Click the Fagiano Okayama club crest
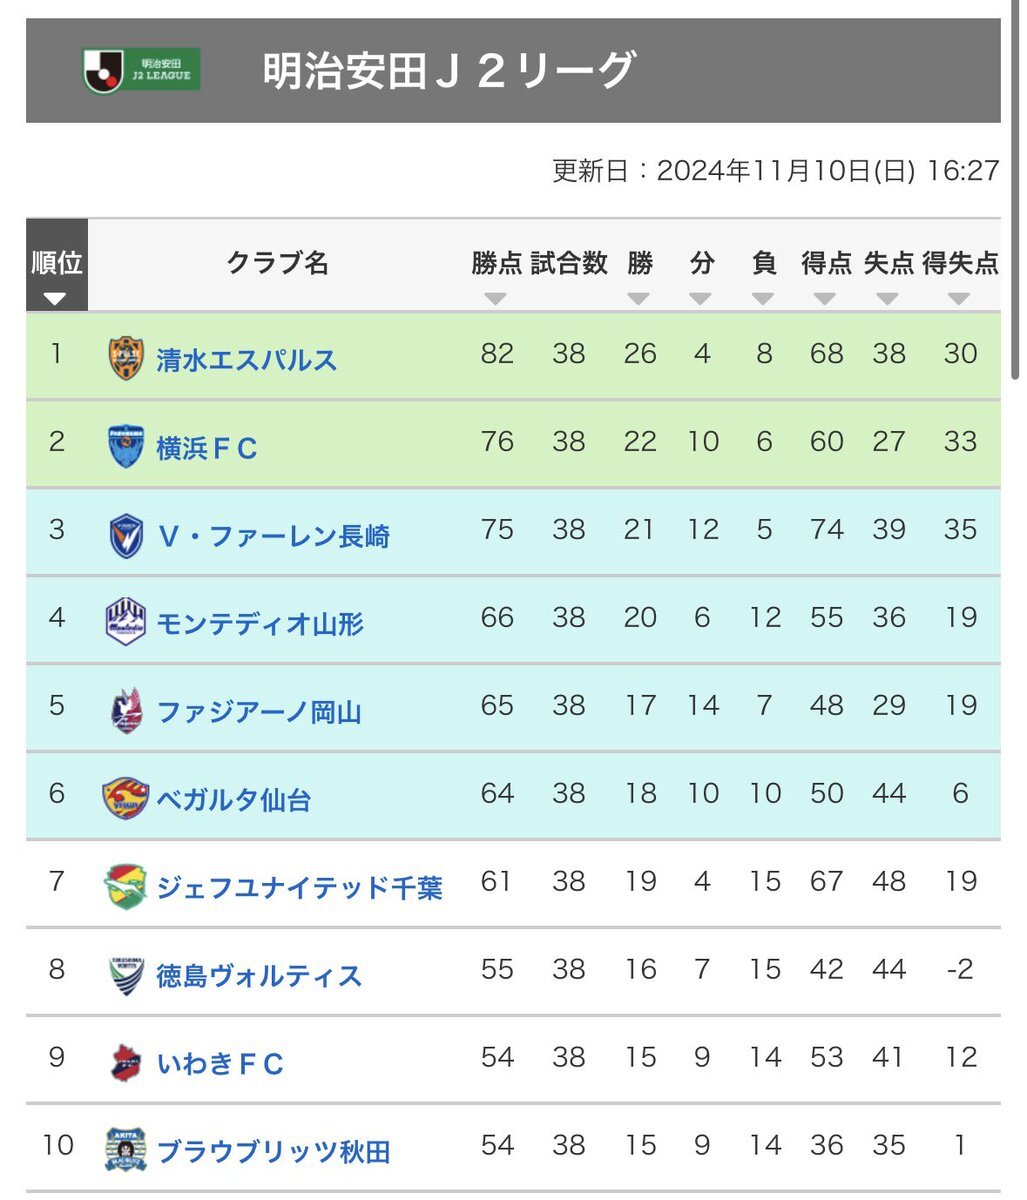 pos(126,711)
